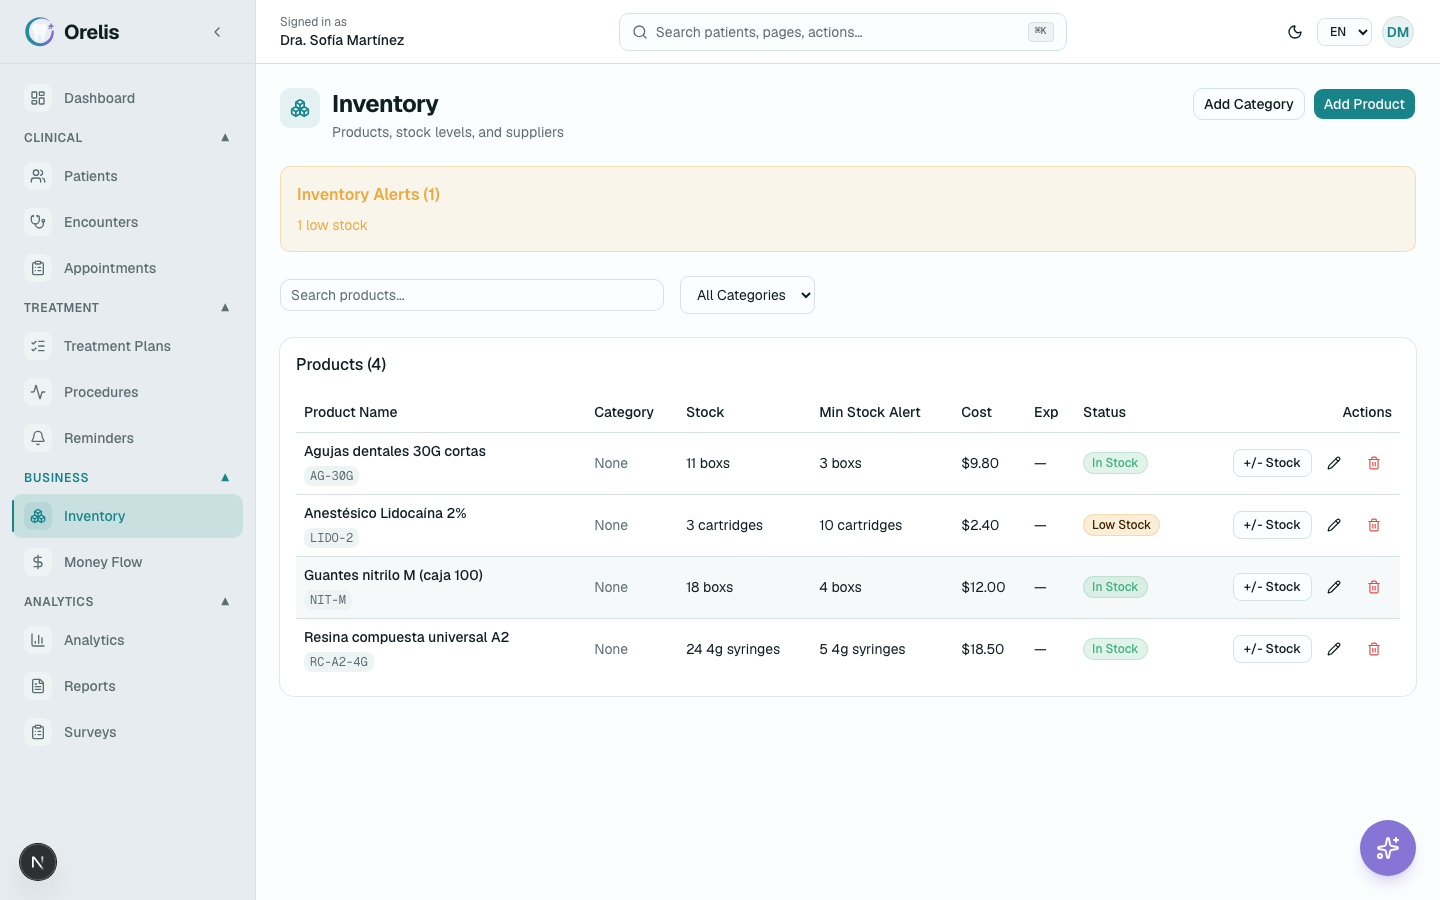Click the NIT-M SKU tag
The image size is (1440, 900).
coord(328,600)
